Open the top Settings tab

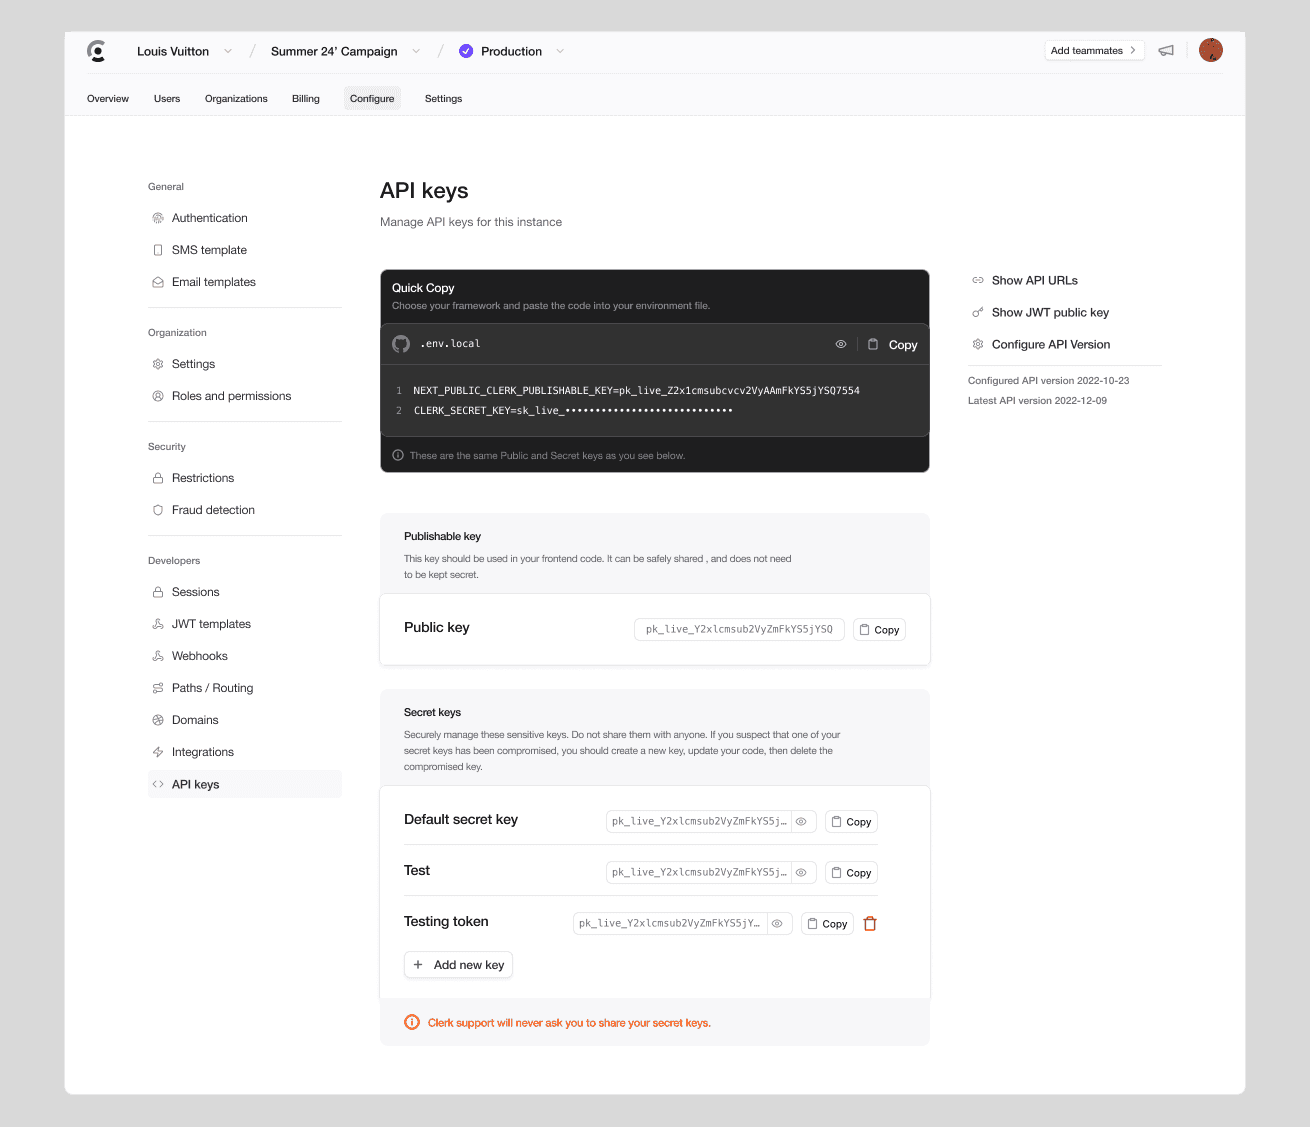[443, 98]
